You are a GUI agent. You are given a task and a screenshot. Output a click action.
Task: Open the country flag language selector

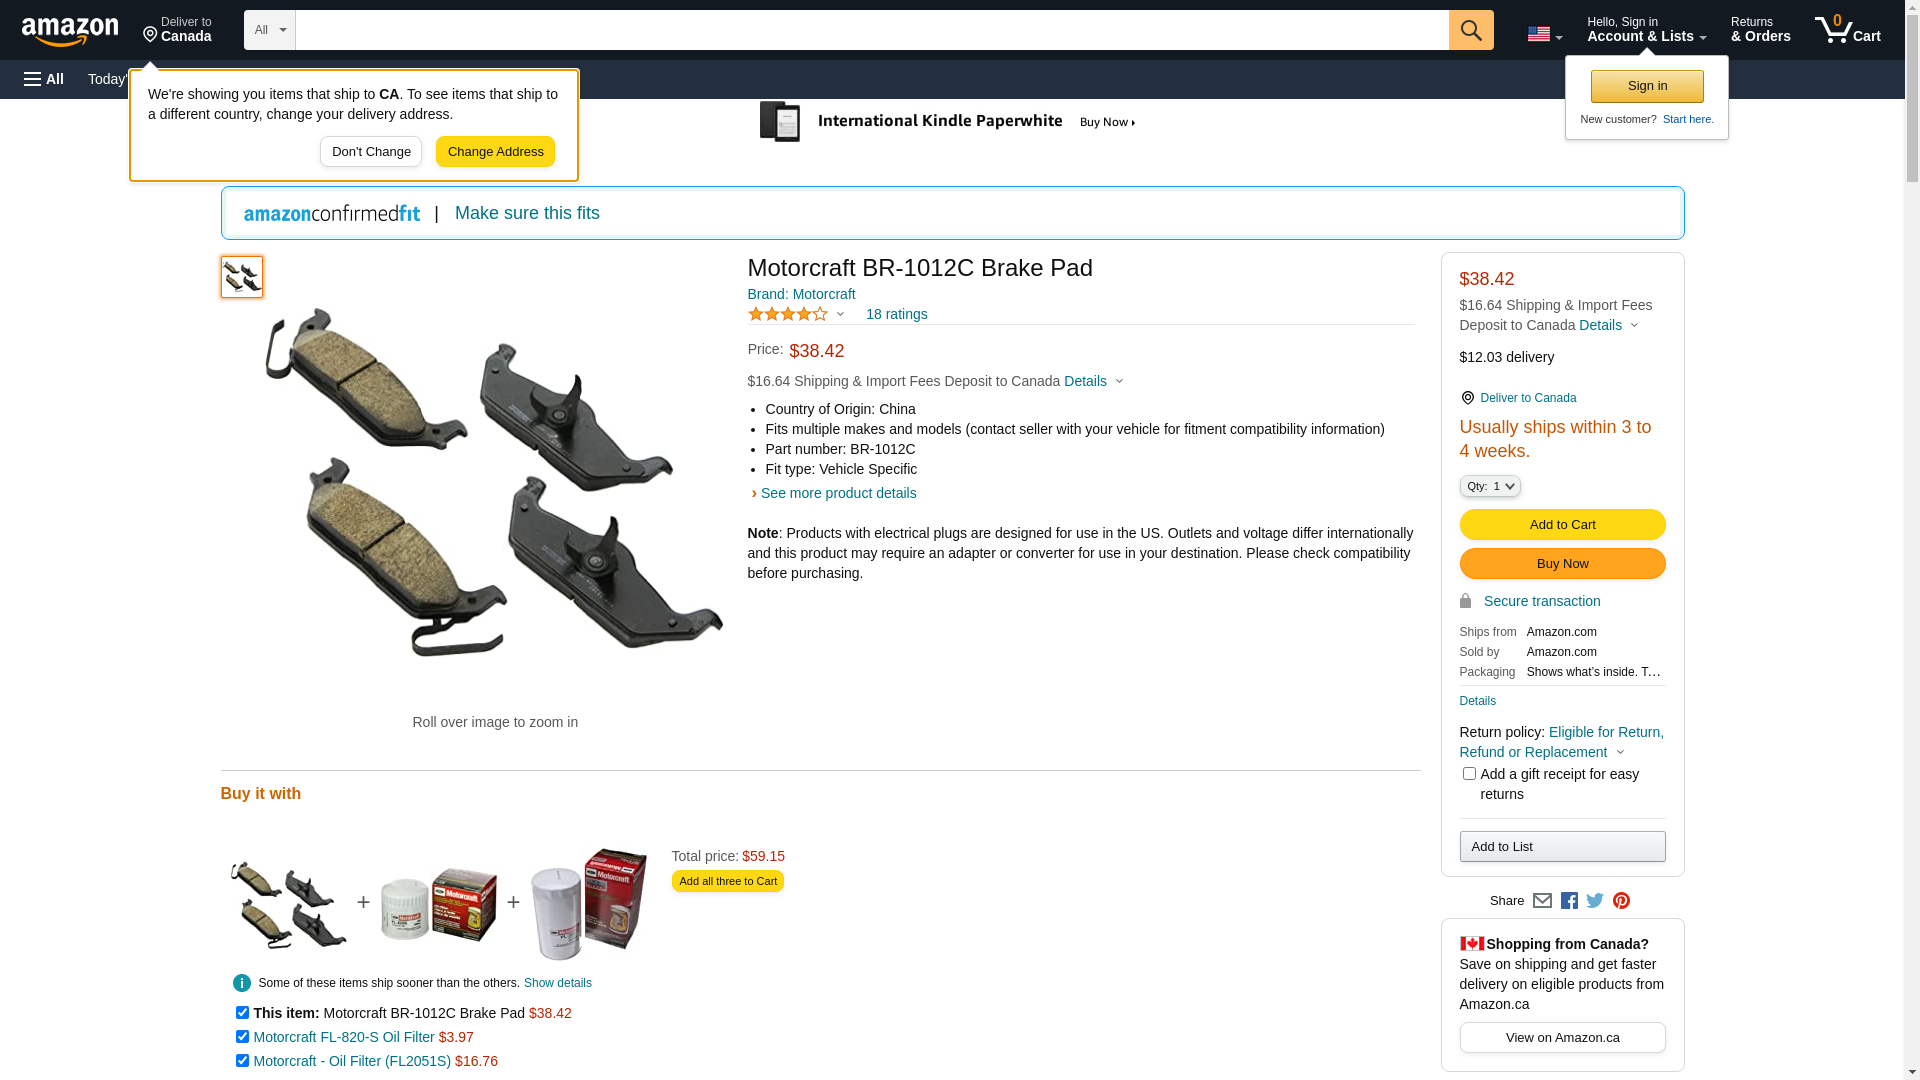(1544, 34)
